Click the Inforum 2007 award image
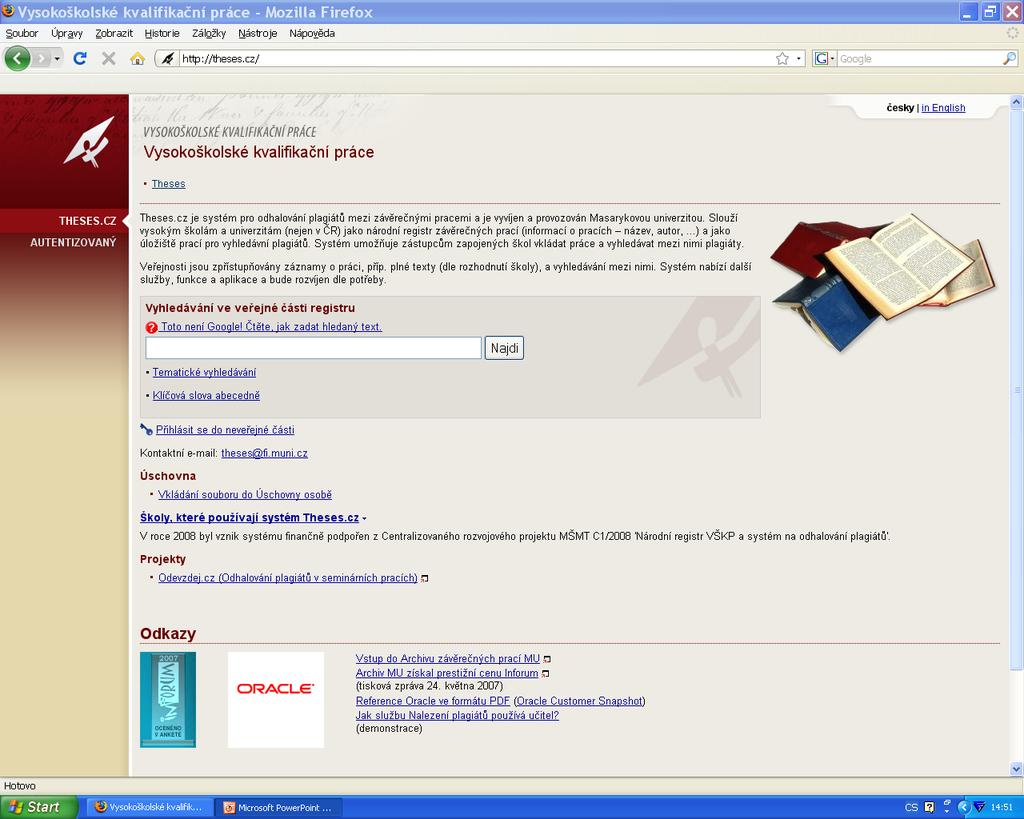This screenshot has height=819, width=1024. pos(168,699)
